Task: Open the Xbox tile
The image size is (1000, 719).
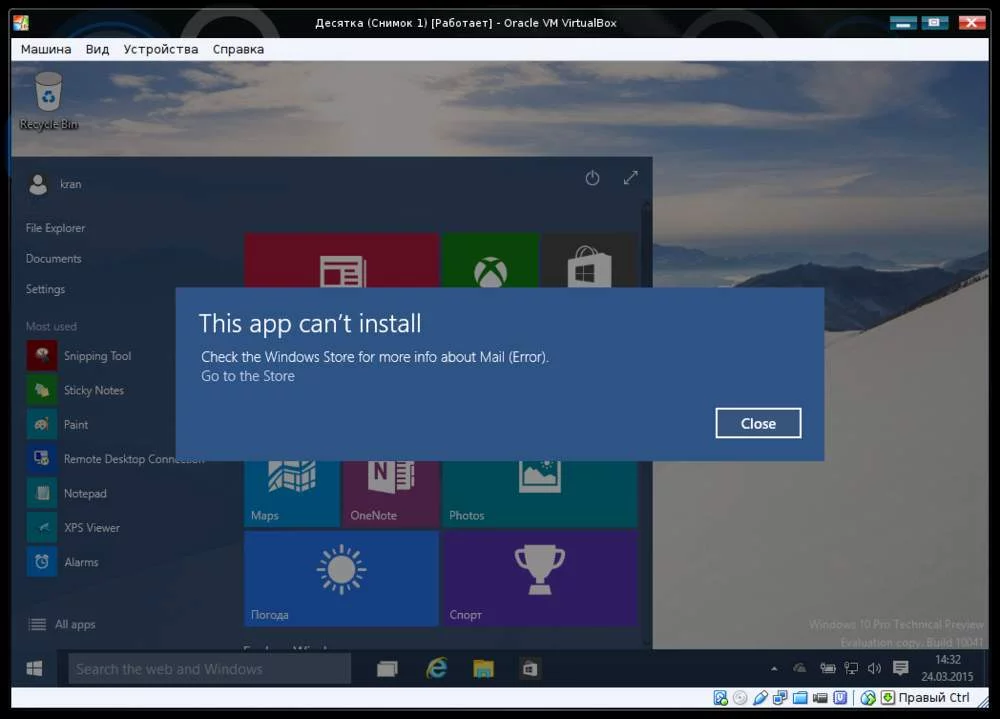Action: point(490,260)
